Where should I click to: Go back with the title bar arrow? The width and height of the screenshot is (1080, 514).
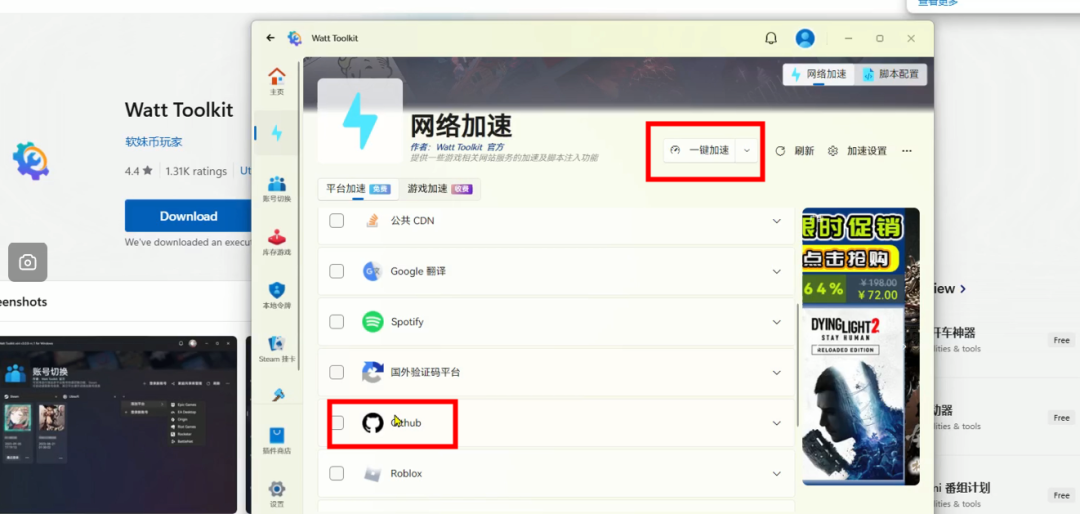pyautogui.click(x=271, y=38)
